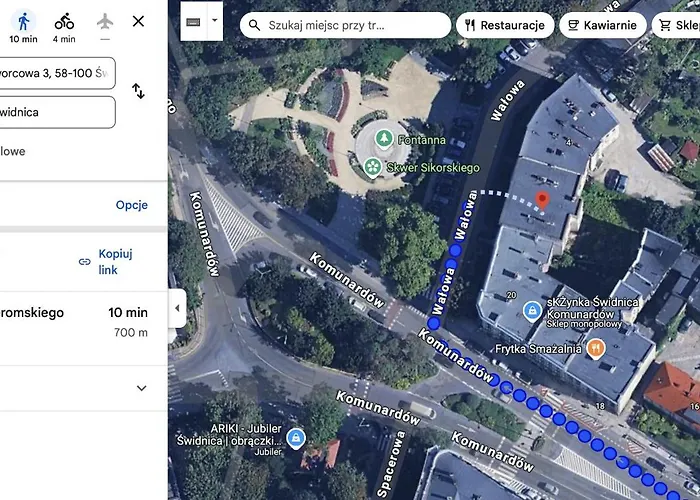The width and height of the screenshot is (700, 500).
Task: Filter by Restauracje
Action: tap(504, 25)
